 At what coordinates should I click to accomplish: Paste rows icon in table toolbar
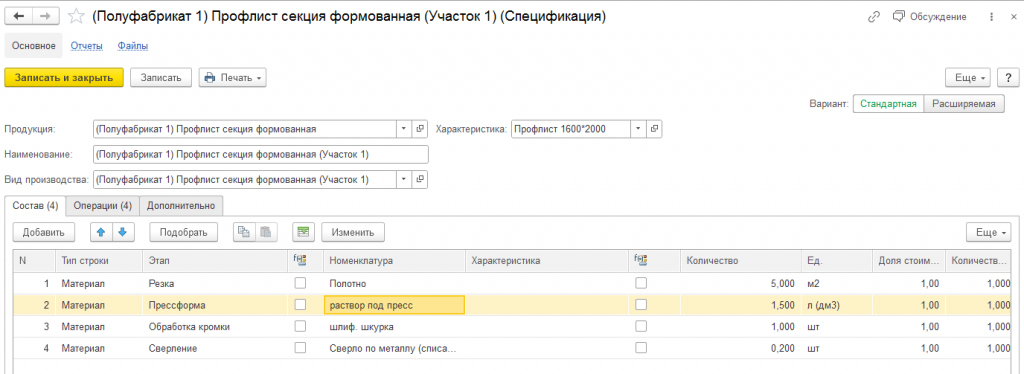coord(265,232)
